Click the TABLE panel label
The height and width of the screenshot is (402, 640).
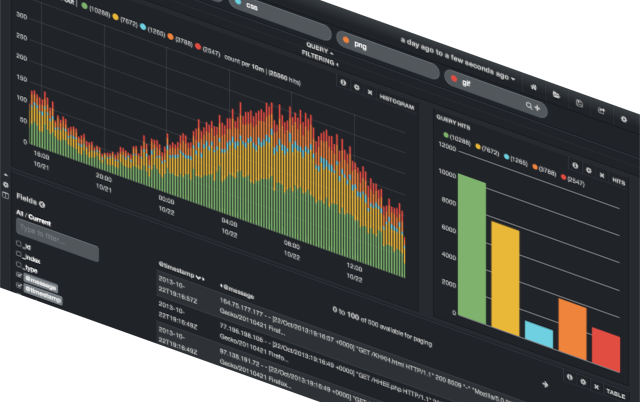tap(615, 393)
